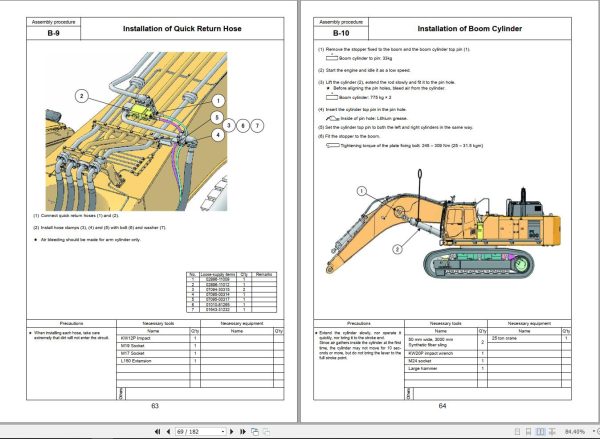The height and width of the screenshot is (439, 600).
Task: Click the title Installation of Boom Cylinder
Action: point(470,29)
